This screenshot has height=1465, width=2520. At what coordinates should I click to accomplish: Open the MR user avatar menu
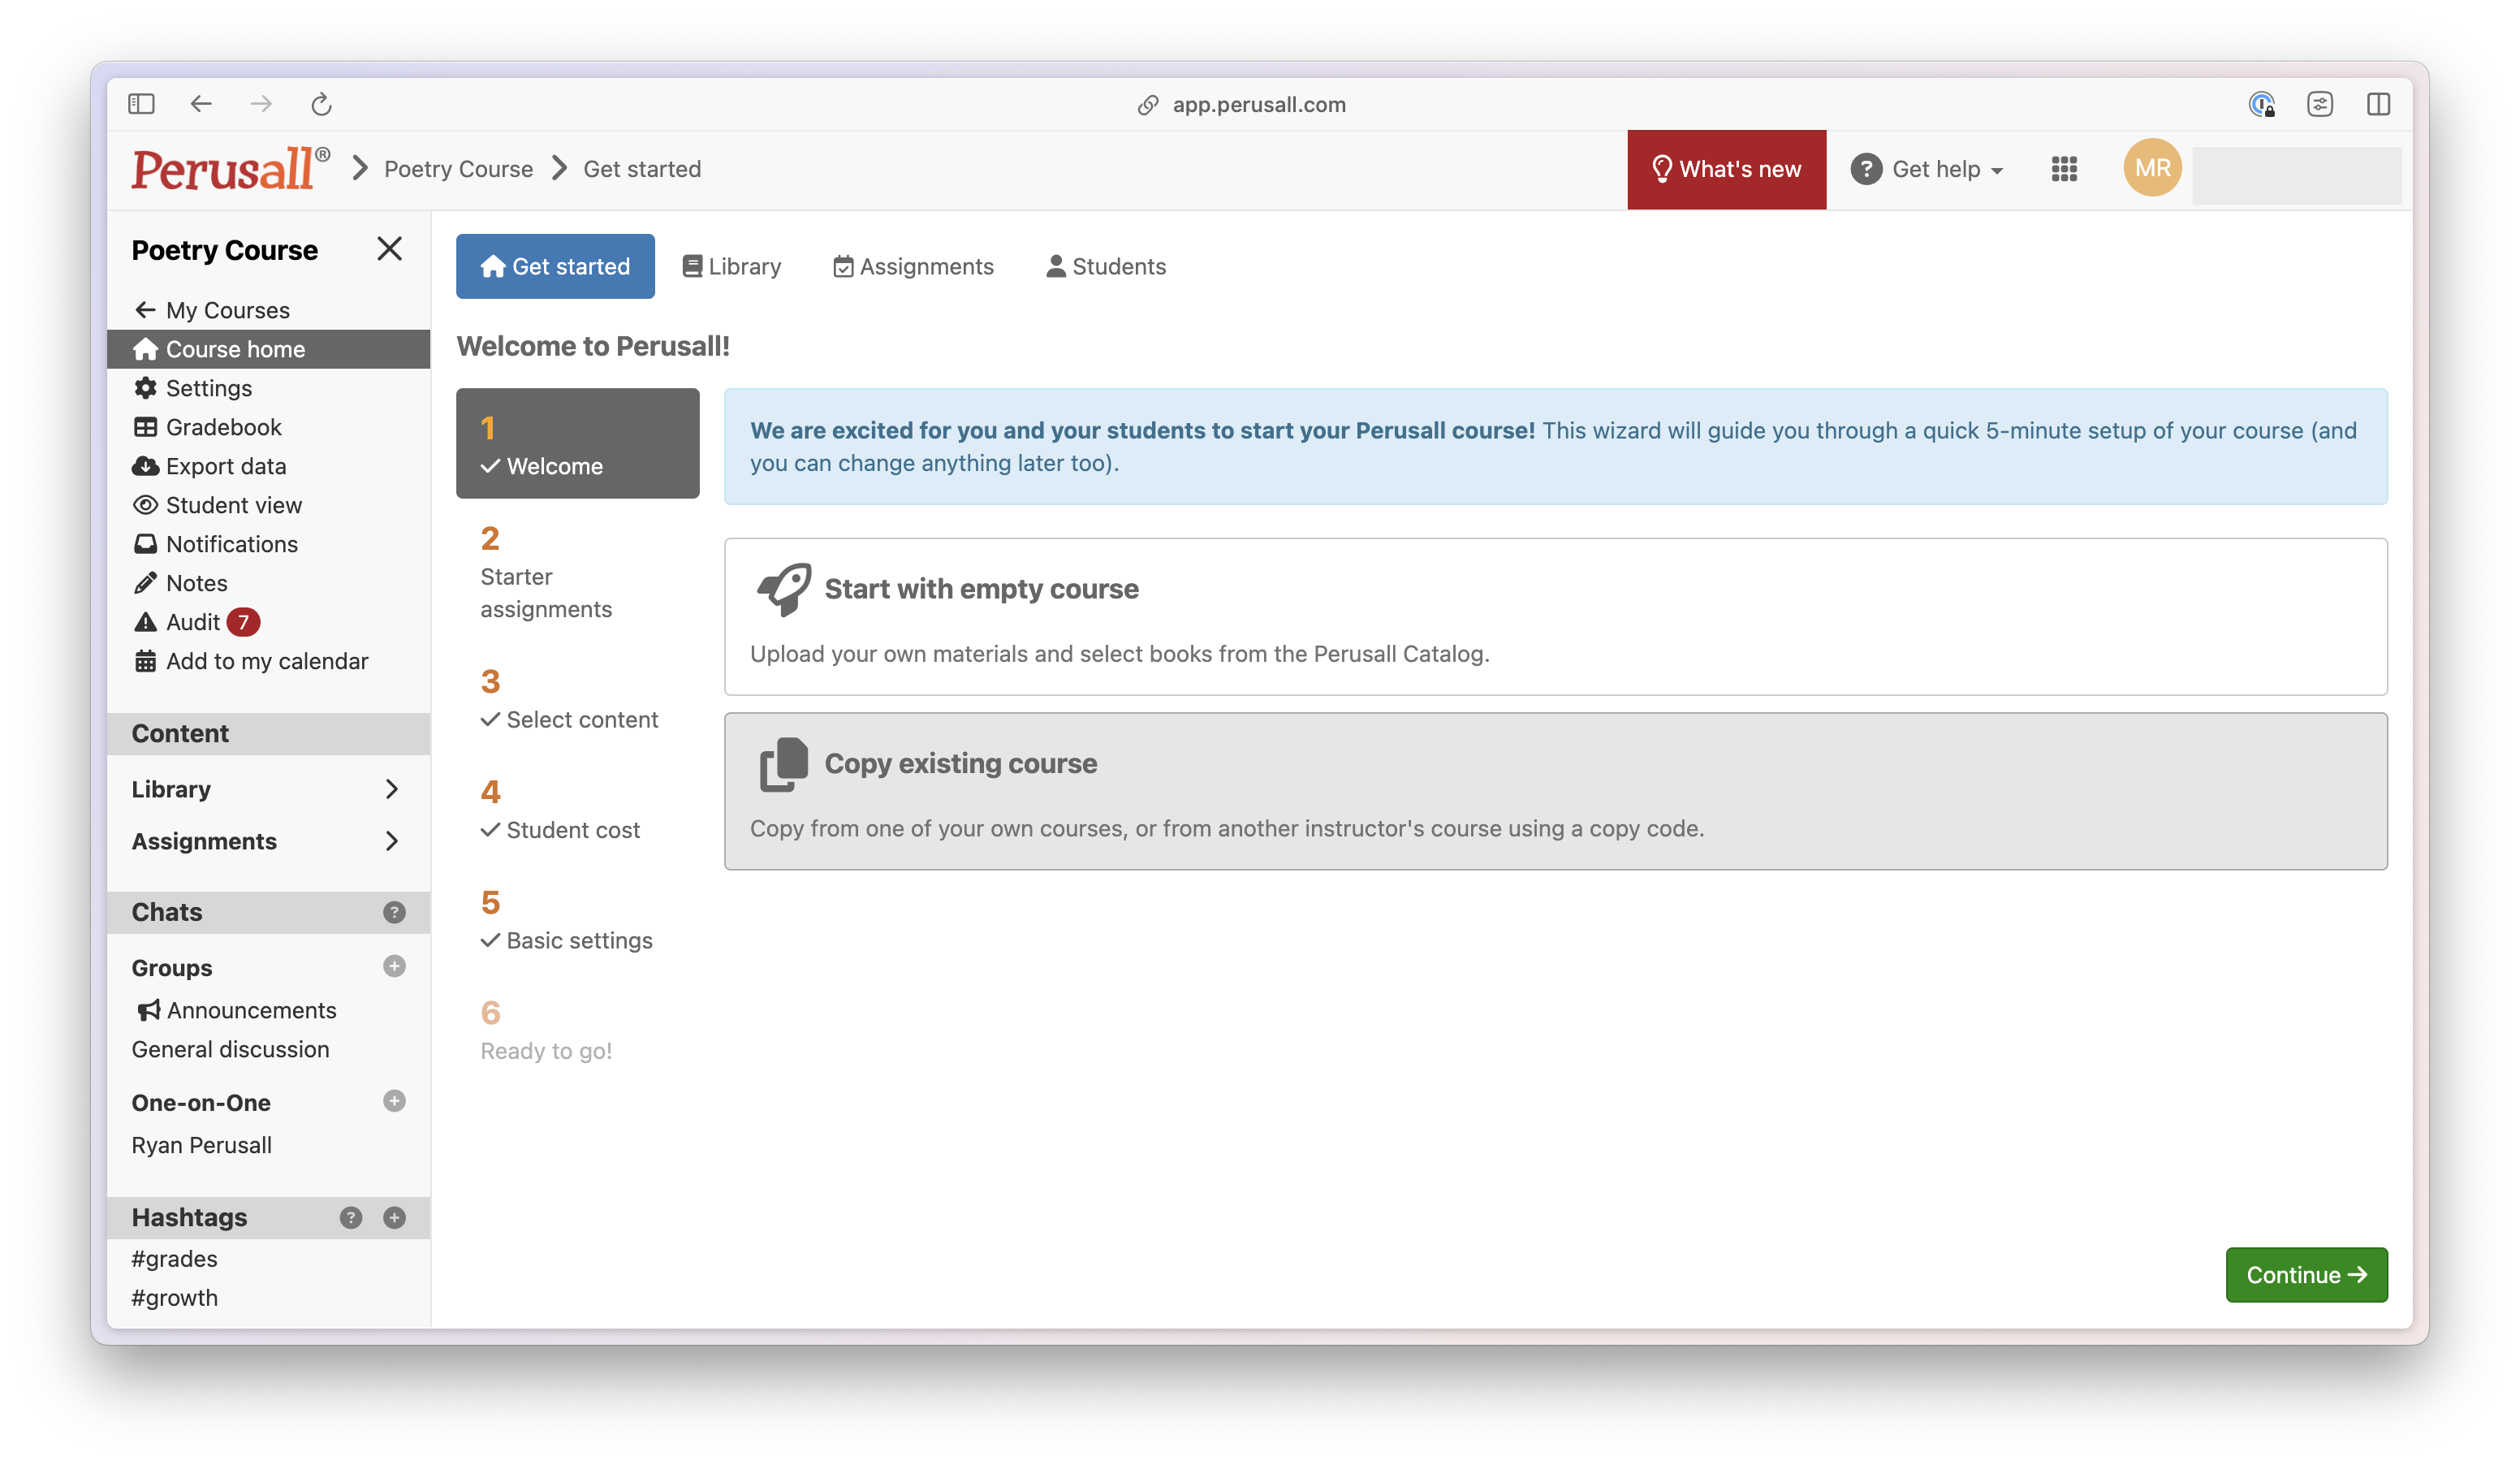[2152, 168]
